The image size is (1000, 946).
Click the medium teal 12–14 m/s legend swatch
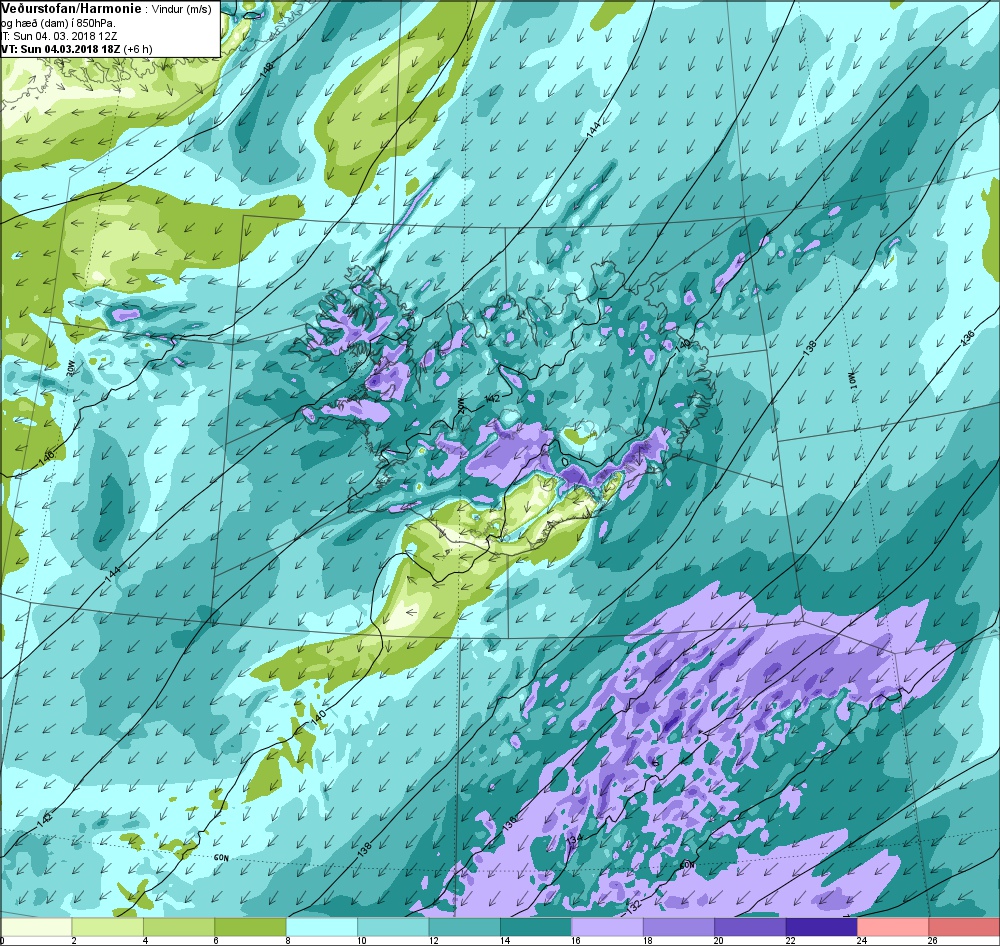coord(464,926)
